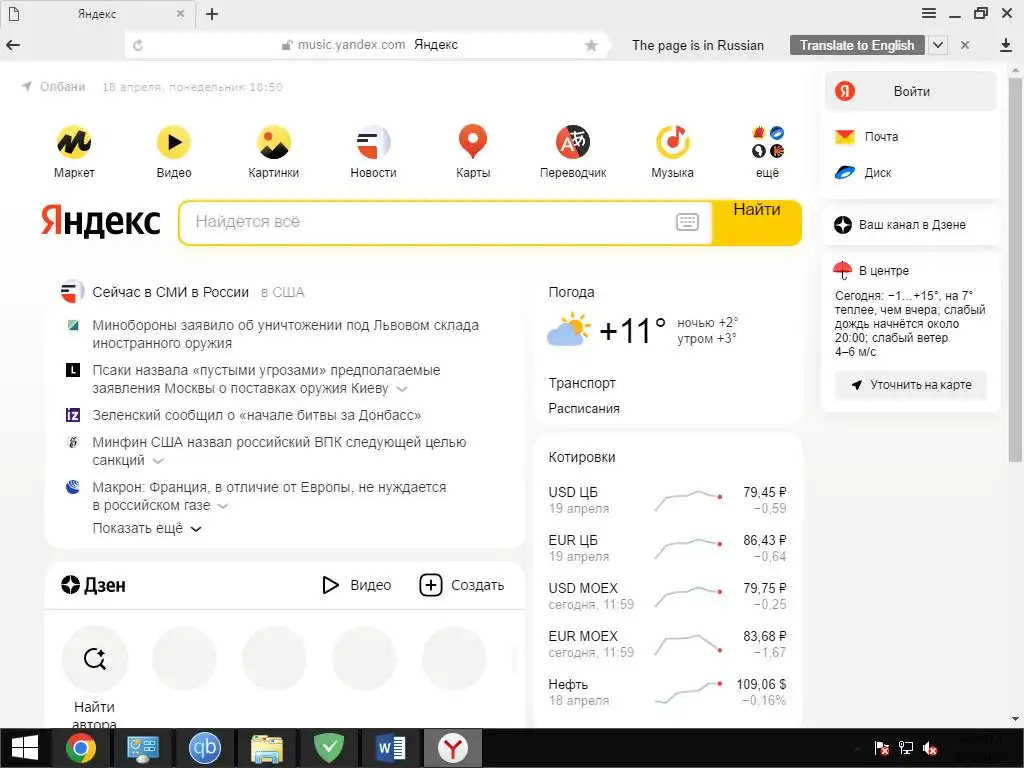Image resolution: width=1024 pixels, height=768 pixels.
Task: Open a new browser tab
Action: point(212,14)
